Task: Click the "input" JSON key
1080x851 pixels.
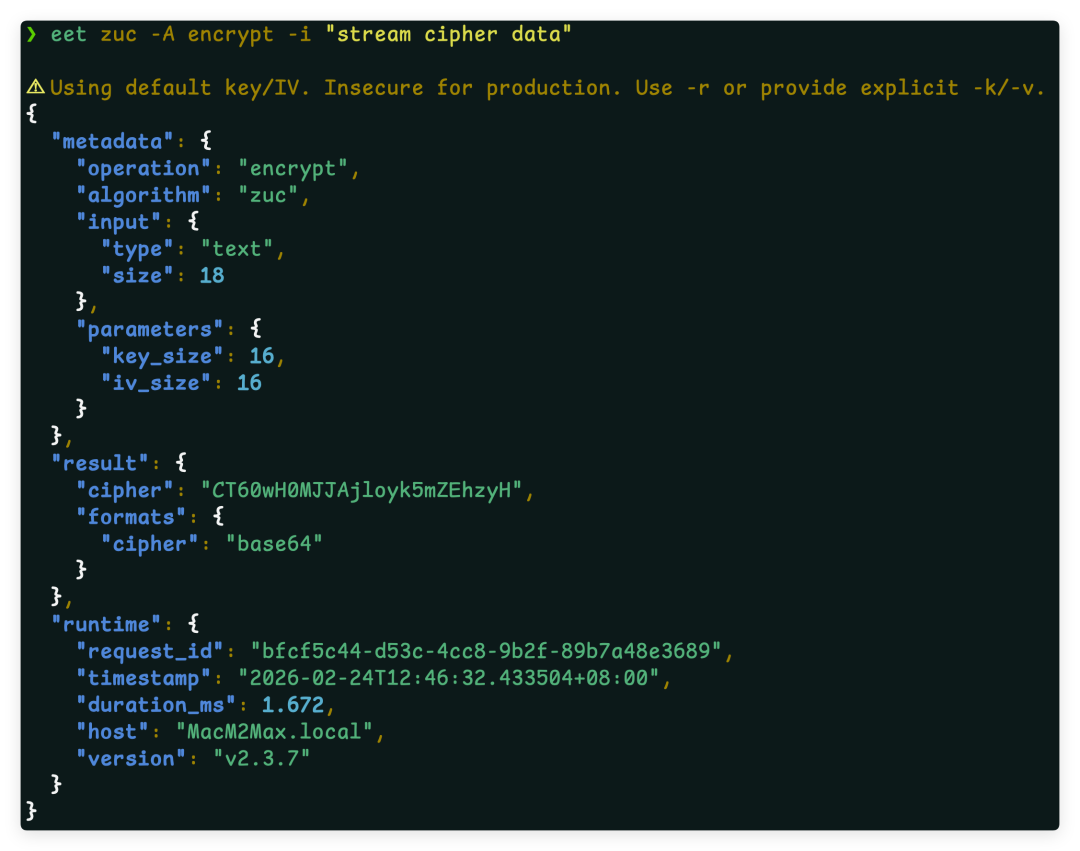Action: (118, 222)
